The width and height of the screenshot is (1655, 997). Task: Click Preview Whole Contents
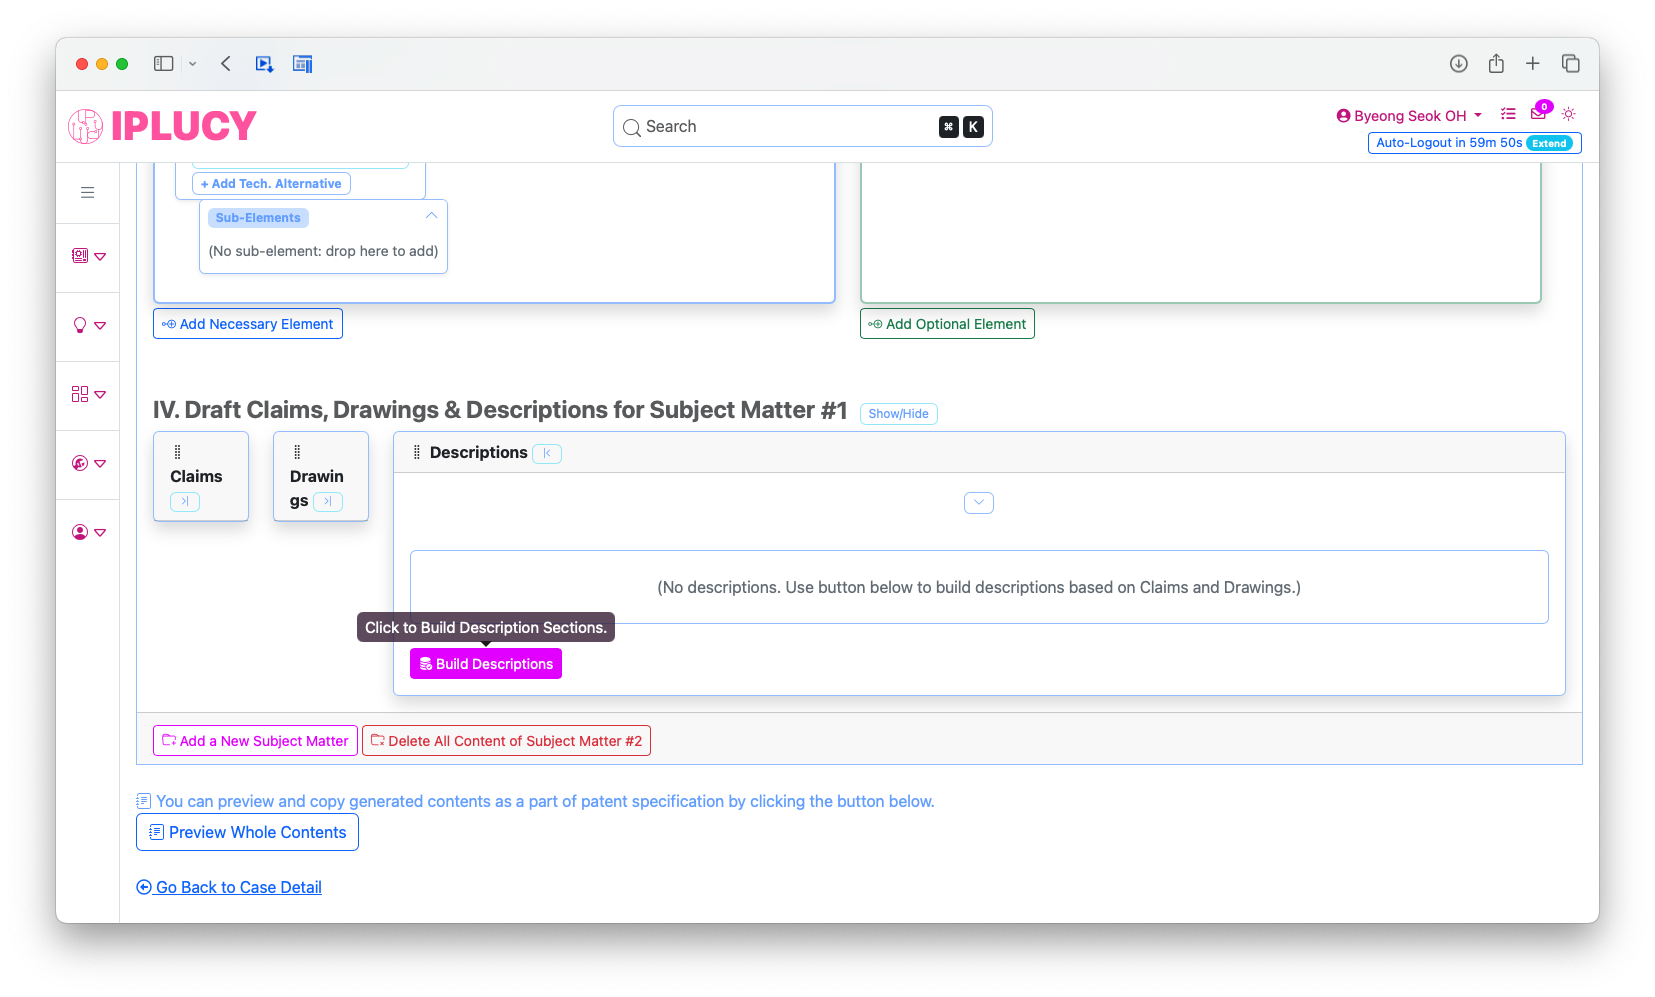pos(247,832)
